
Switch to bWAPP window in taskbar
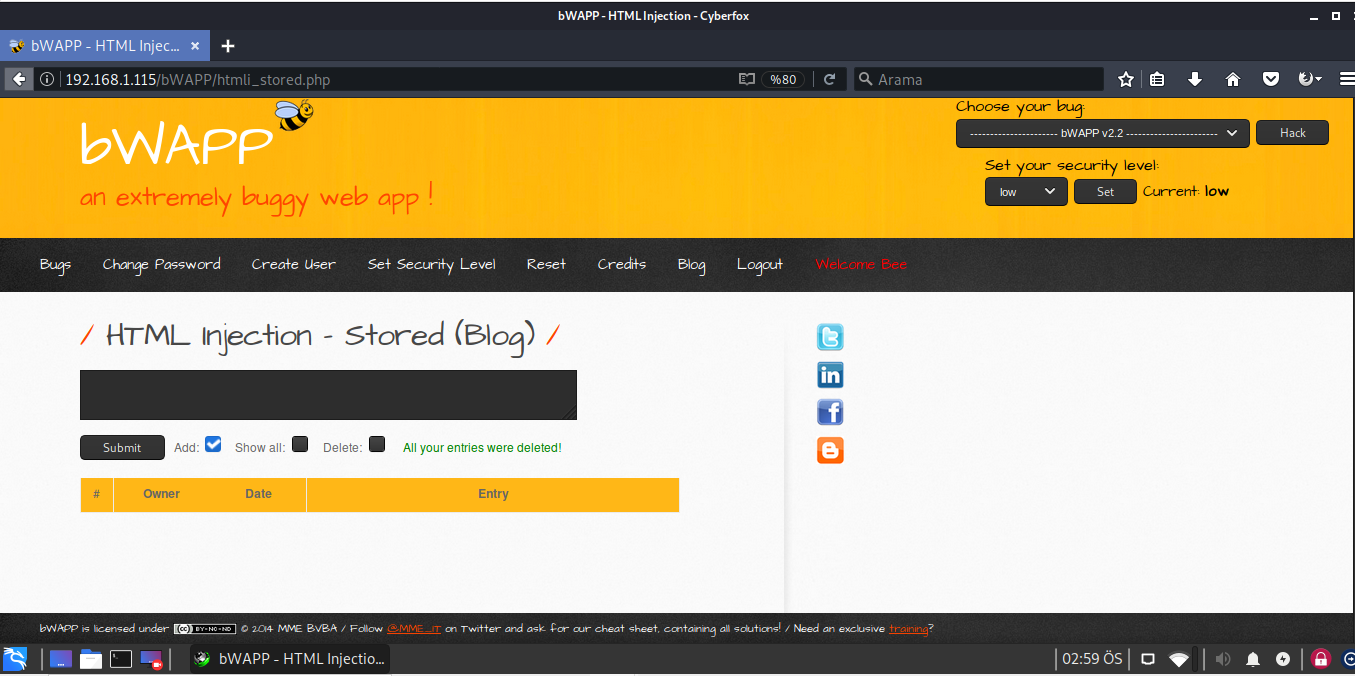pos(289,659)
